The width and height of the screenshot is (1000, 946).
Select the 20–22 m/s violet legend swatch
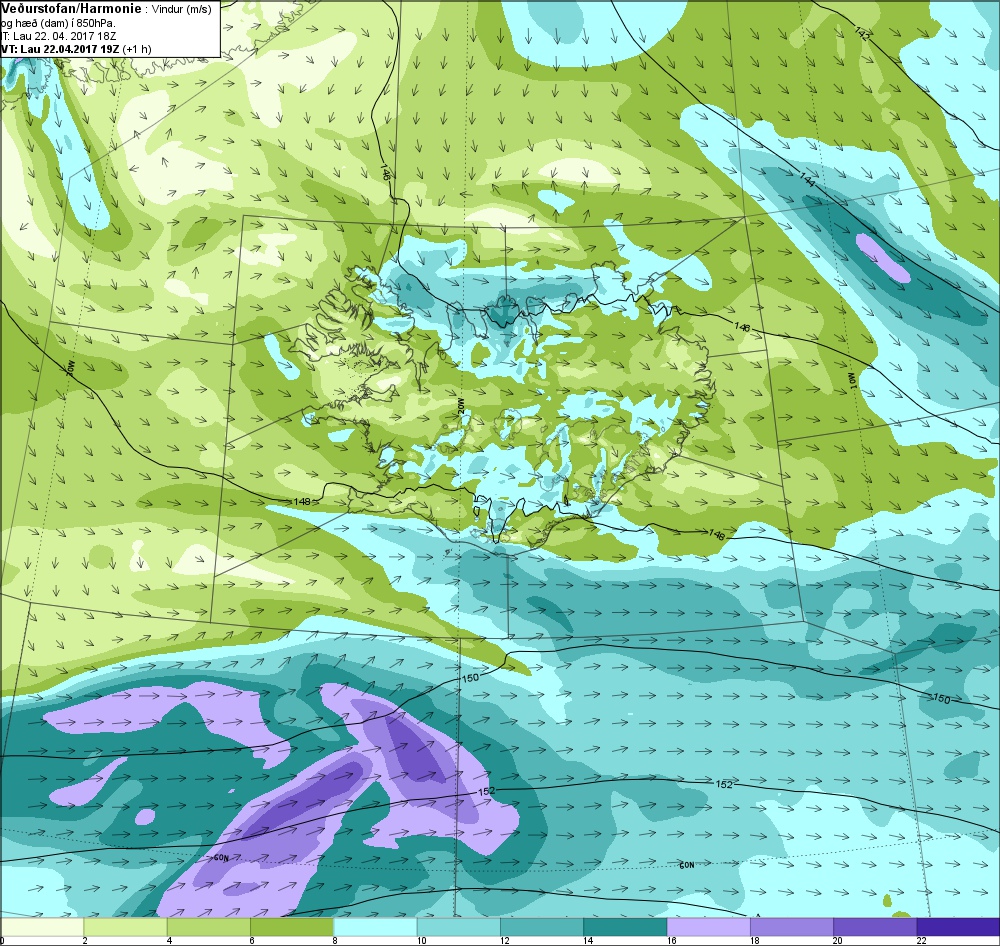pyautogui.click(x=875, y=926)
